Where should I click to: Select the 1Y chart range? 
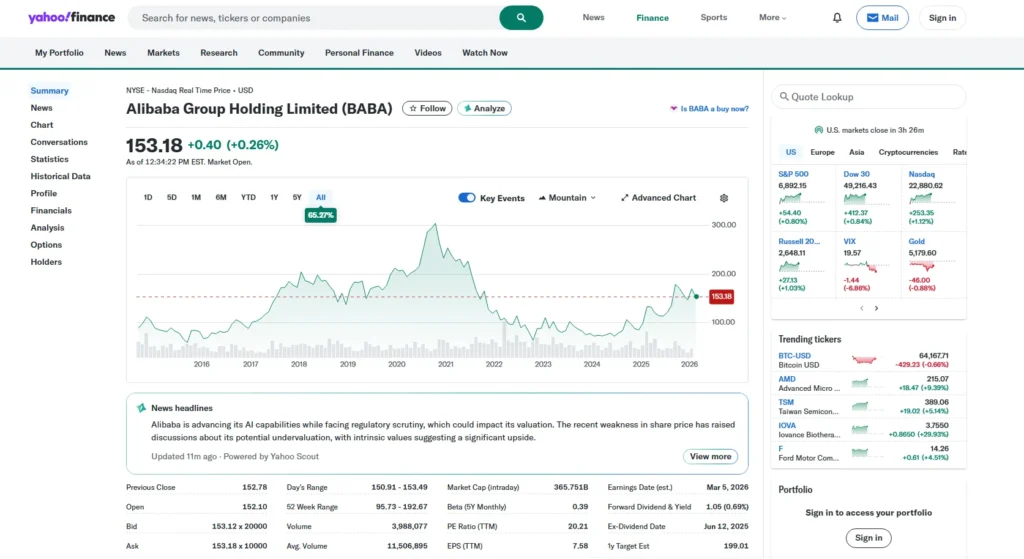pyautogui.click(x=274, y=198)
